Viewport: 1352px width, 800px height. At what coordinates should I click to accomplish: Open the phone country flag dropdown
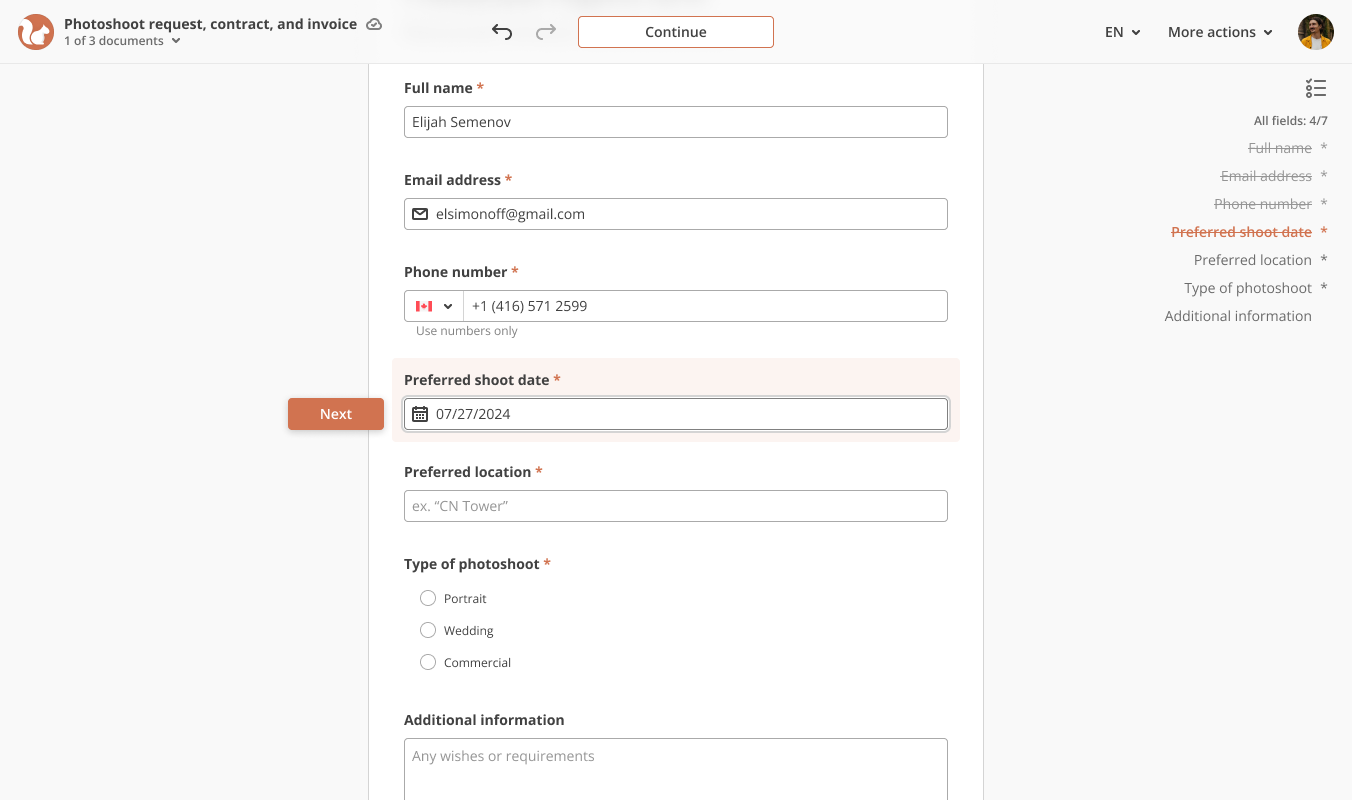point(434,306)
